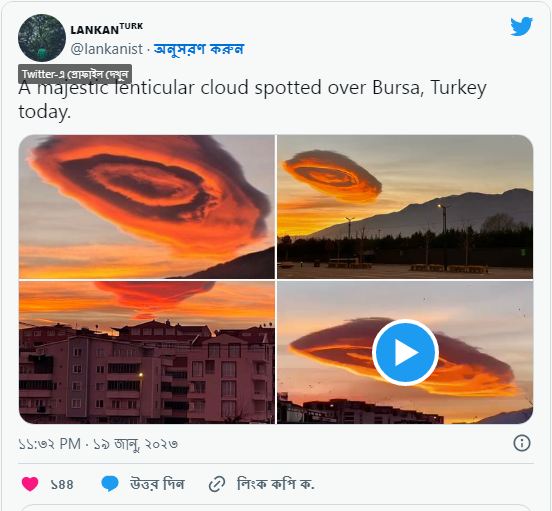Click the 'Twitter-এ প্রোফাইল দেখুন' tooltip

[x=75, y=74]
